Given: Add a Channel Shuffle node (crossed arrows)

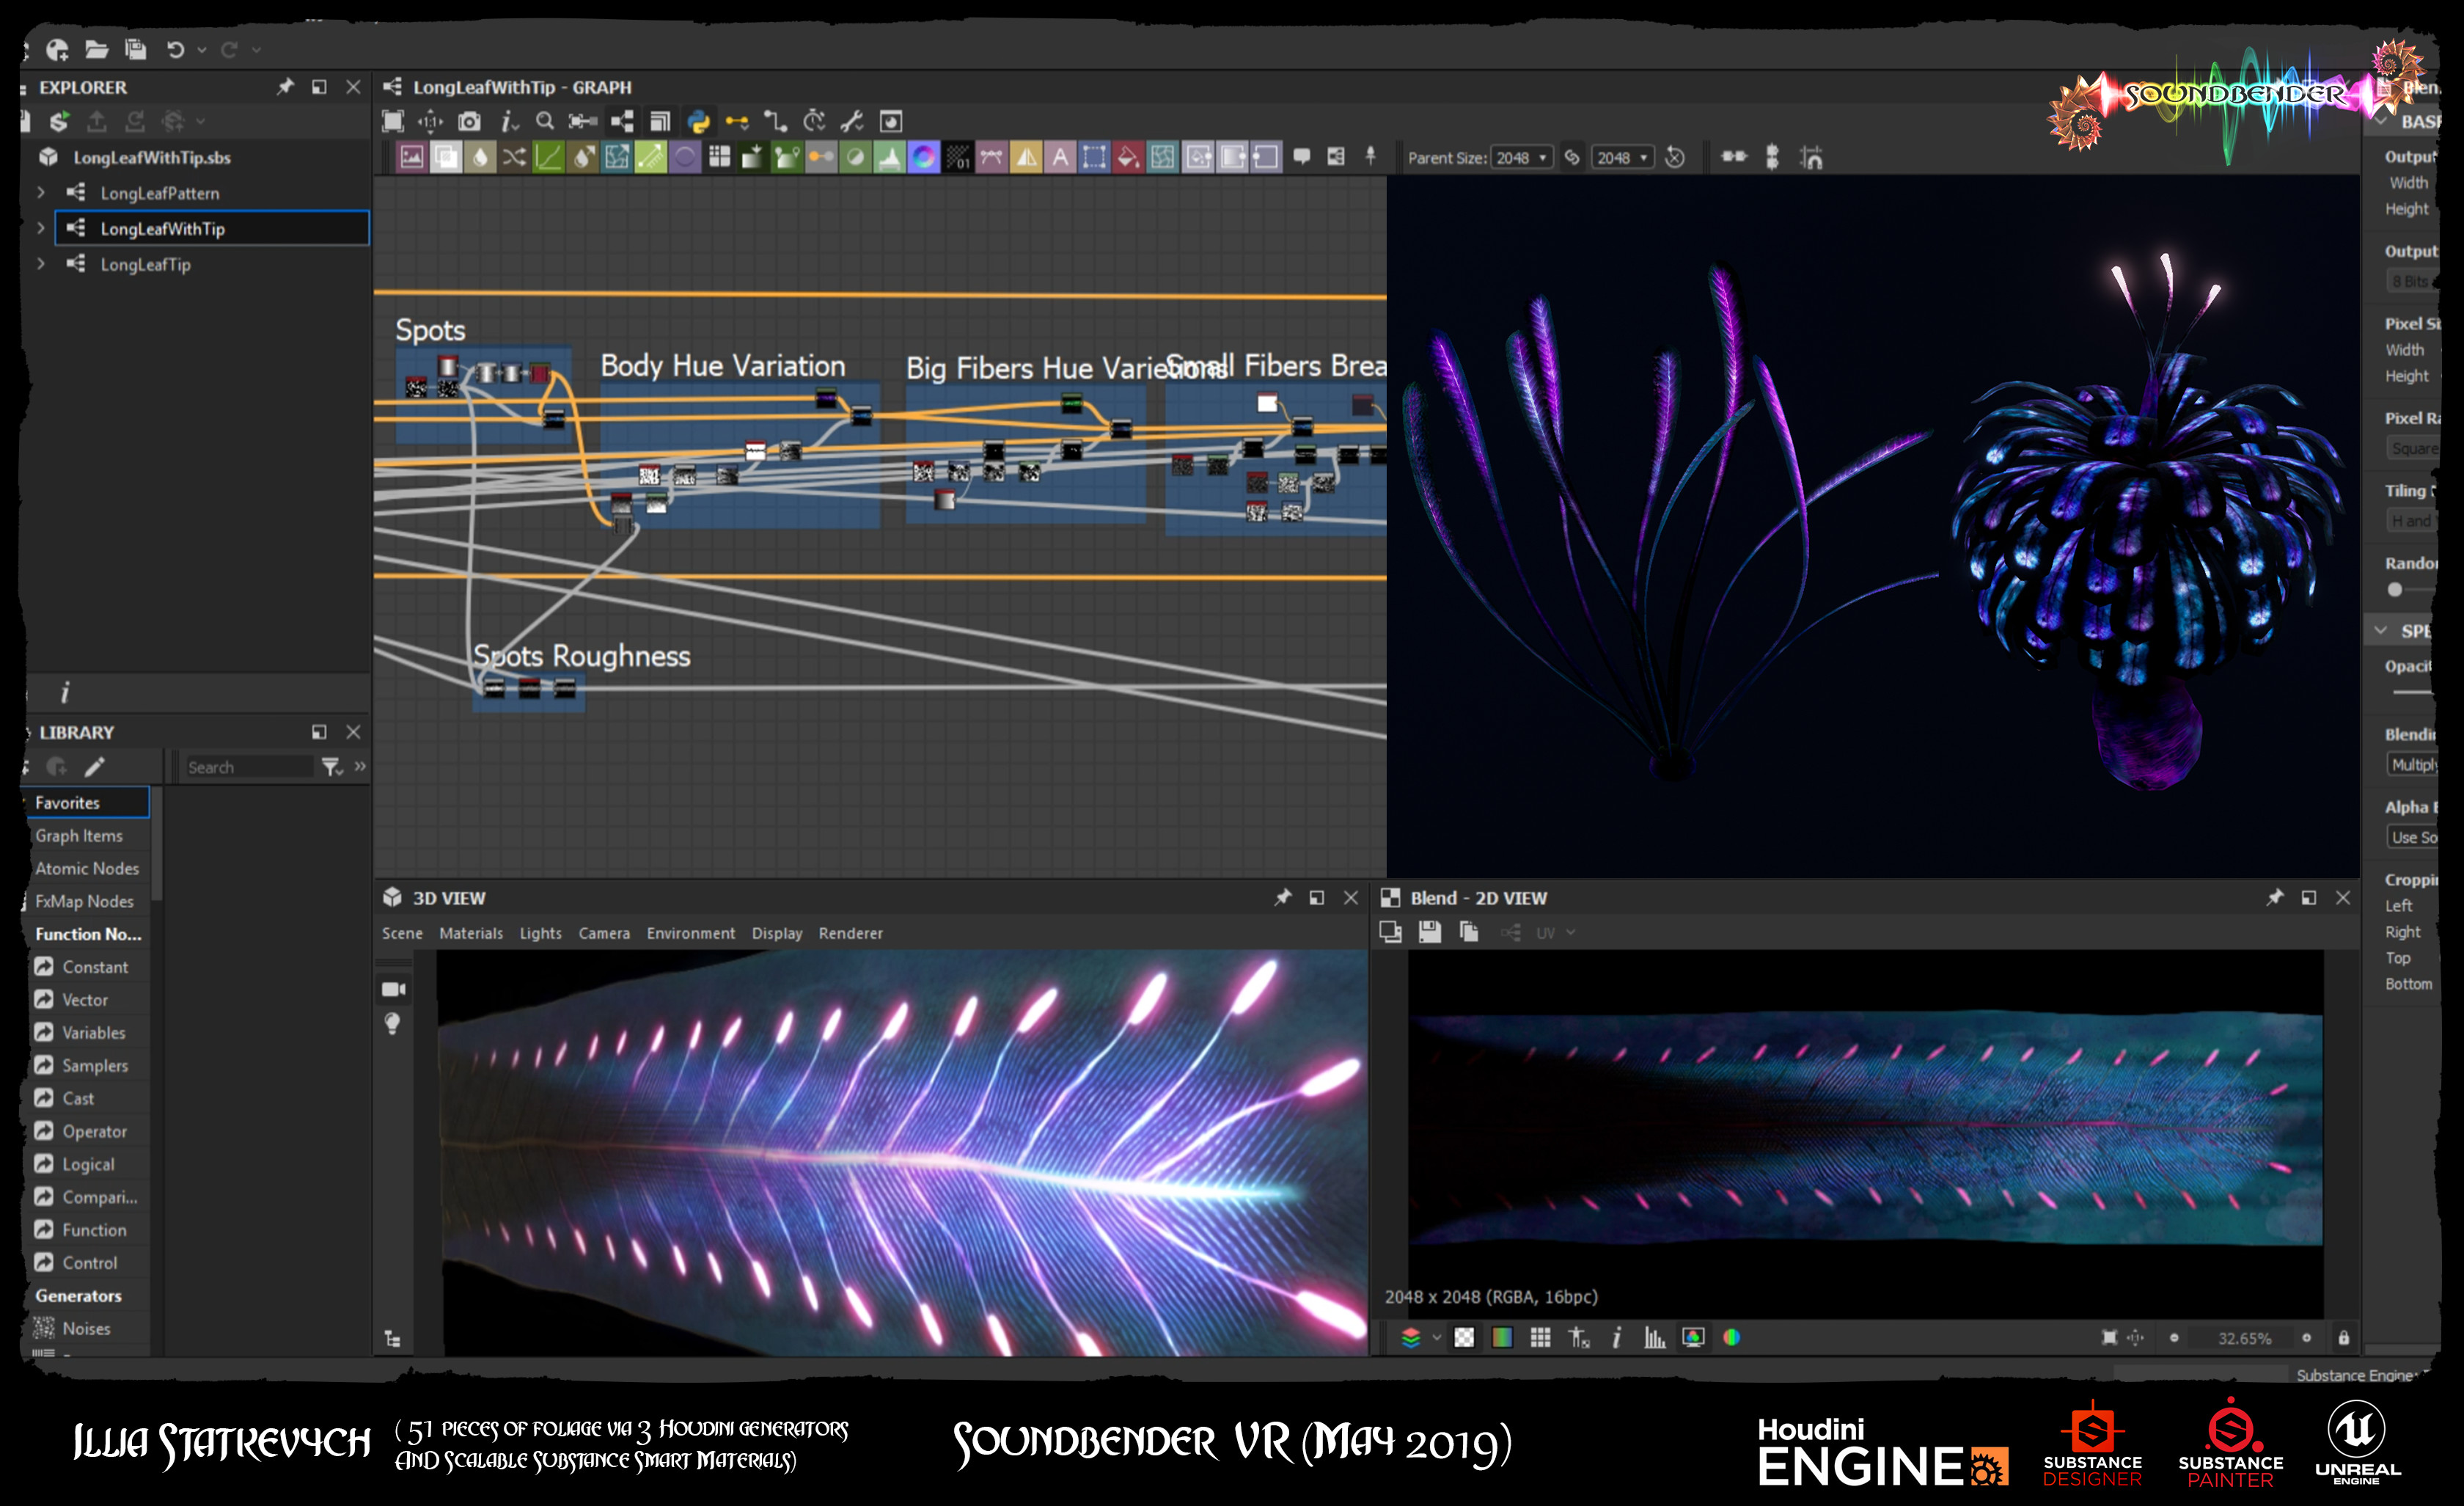Looking at the screenshot, I should point(514,157).
